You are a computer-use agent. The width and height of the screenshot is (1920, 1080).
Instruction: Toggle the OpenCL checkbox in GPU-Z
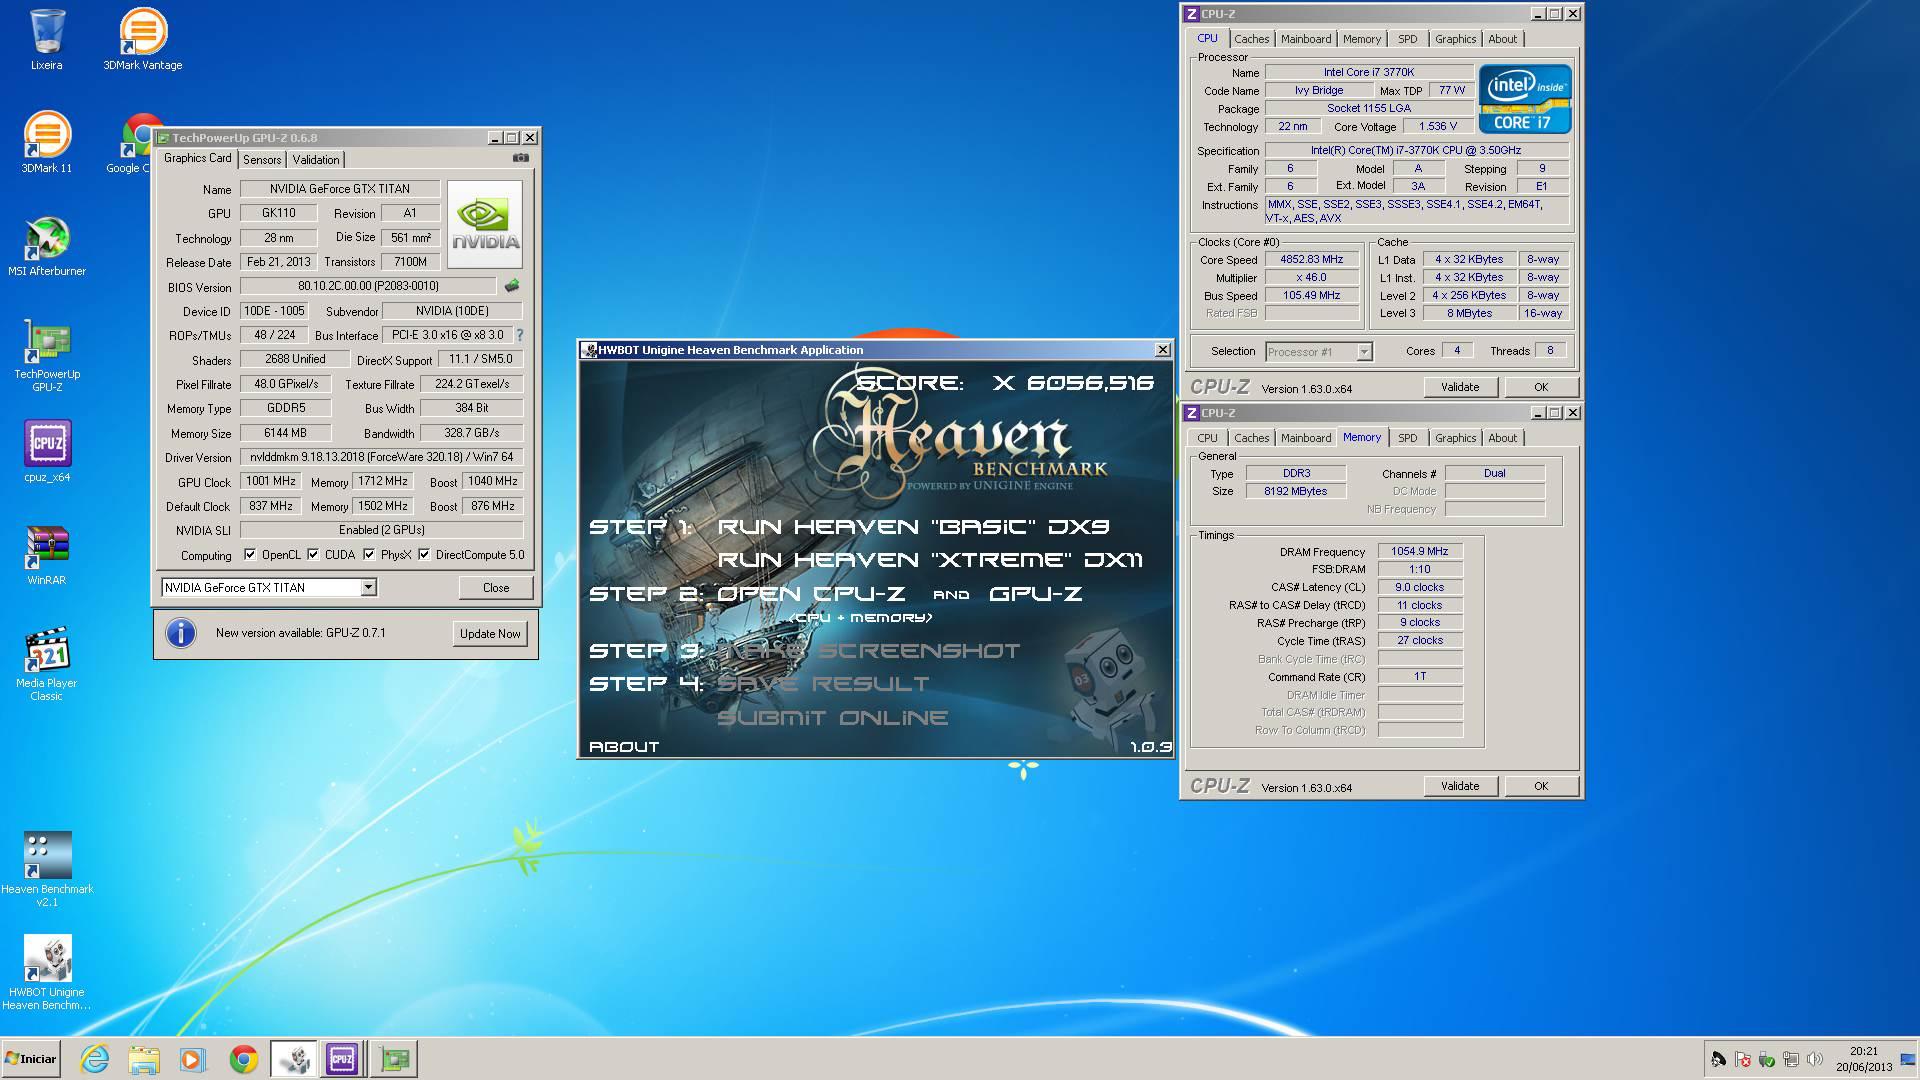point(250,555)
